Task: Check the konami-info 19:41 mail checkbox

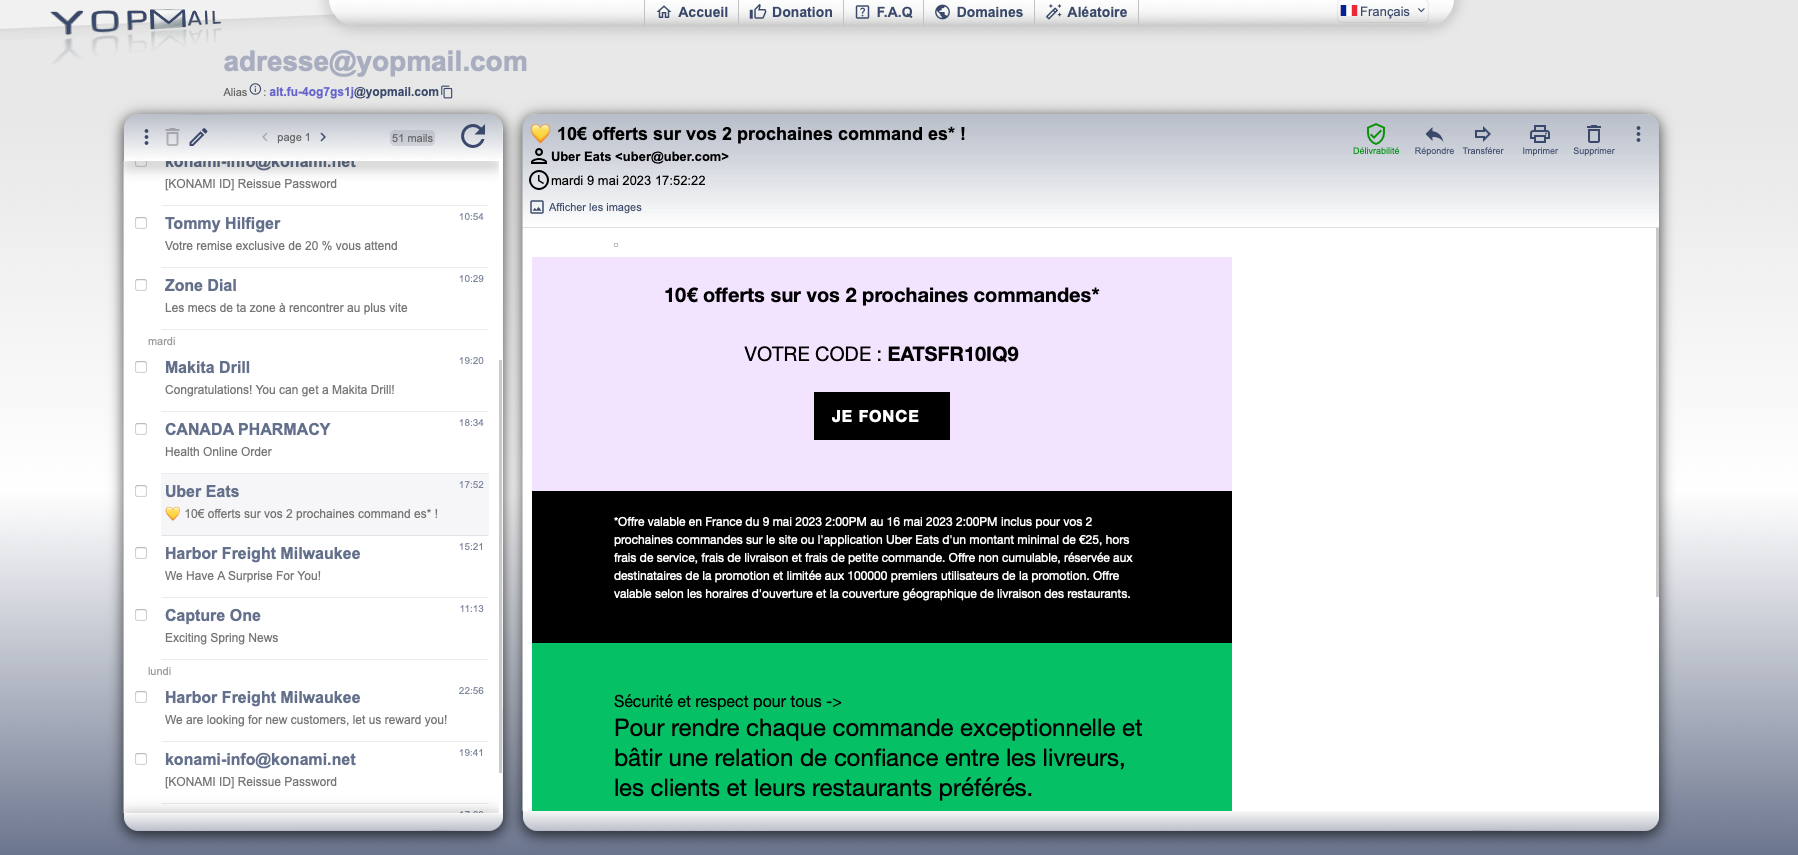Action: point(141,759)
